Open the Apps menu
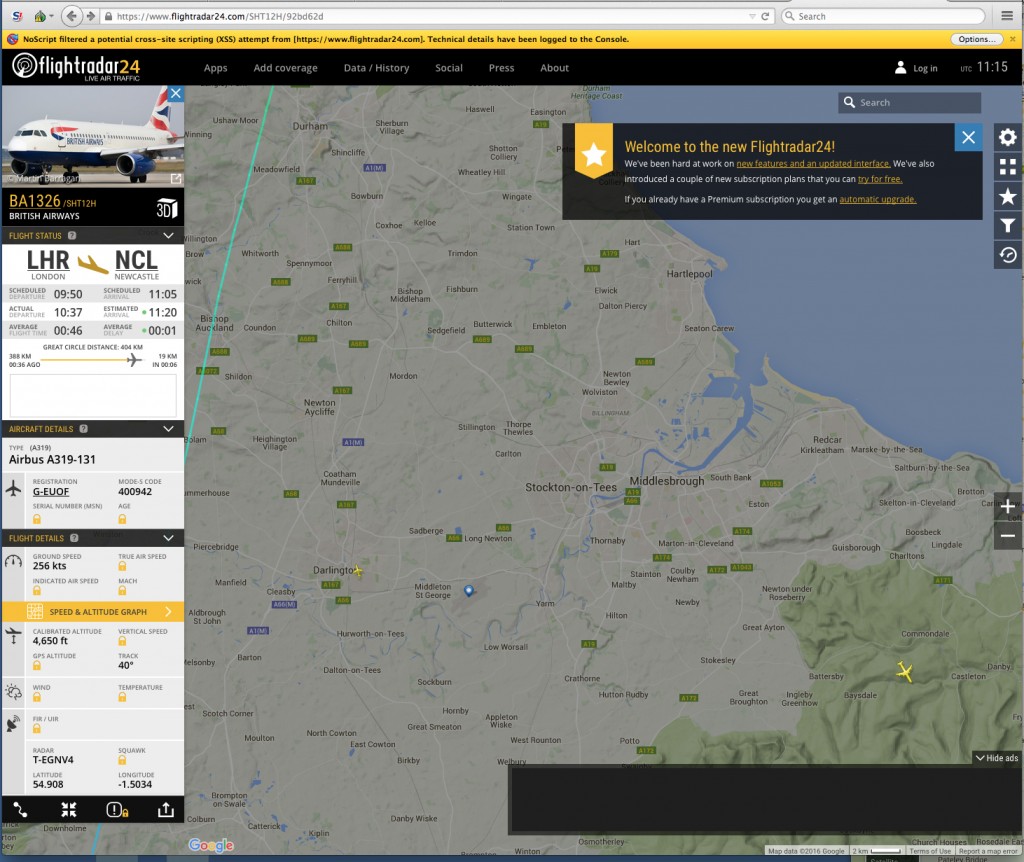This screenshot has height=862, width=1024. pyautogui.click(x=216, y=68)
